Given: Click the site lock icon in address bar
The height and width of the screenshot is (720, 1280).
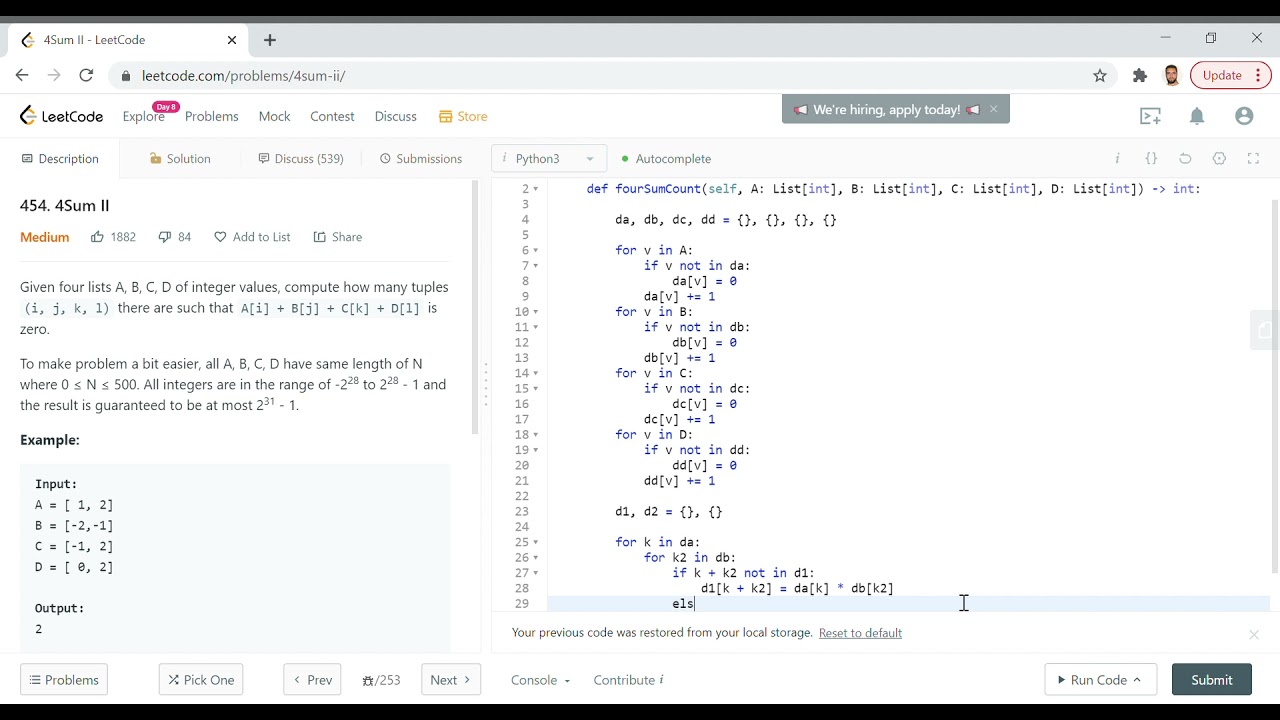Looking at the screenshot, I should pos(125,75).
